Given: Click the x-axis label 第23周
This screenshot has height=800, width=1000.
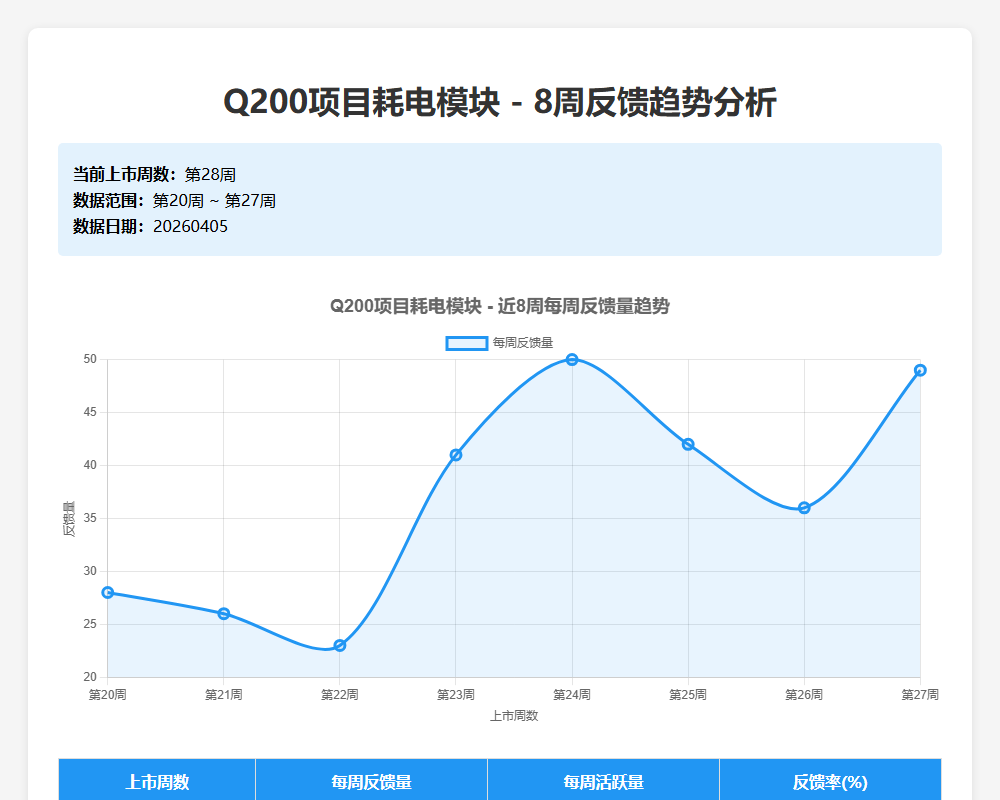Looking at the screenshot, I should point(456,695).
